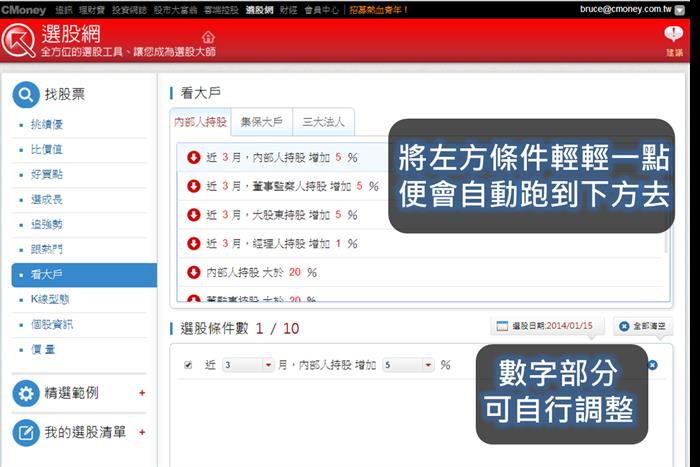Click the calendar icon beside 選股日期
The height and width of the screenshot is (467, 700).
point(502,326)
